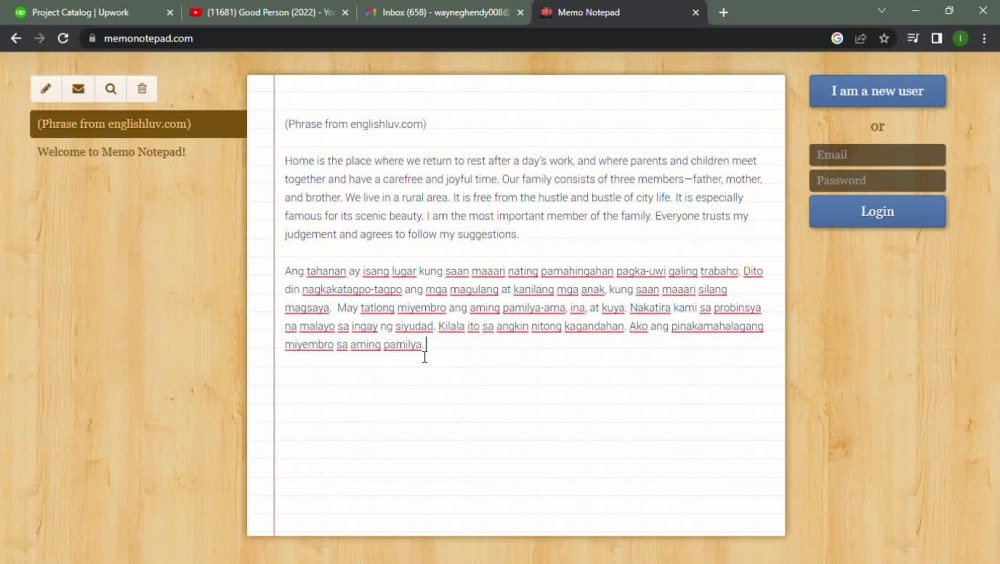The height and width of the screenshot is (564, 1000).
Task: Close the Inbox Gmail tab
Action: [x=520, y=12]
